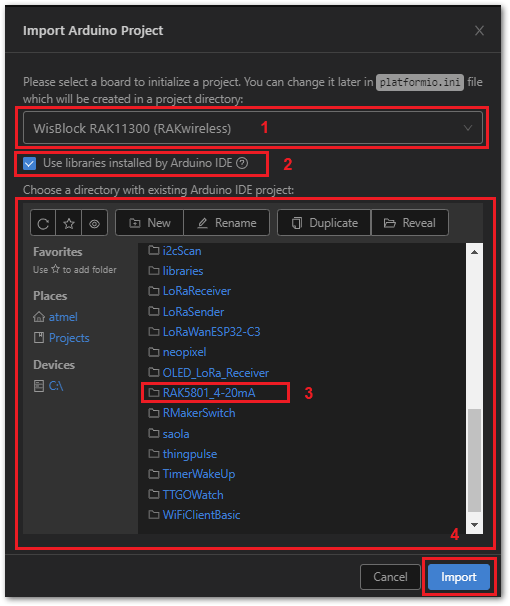
Task: Open Projects place in sidebar
Action: point(69,338)
